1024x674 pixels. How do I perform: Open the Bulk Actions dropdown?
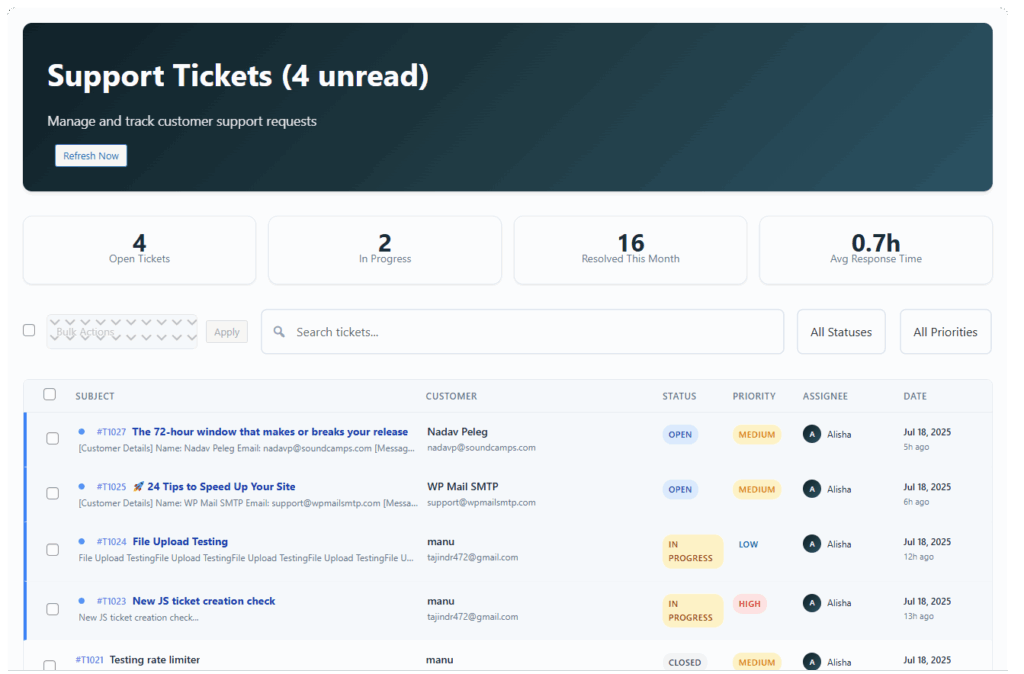point(122,332)
